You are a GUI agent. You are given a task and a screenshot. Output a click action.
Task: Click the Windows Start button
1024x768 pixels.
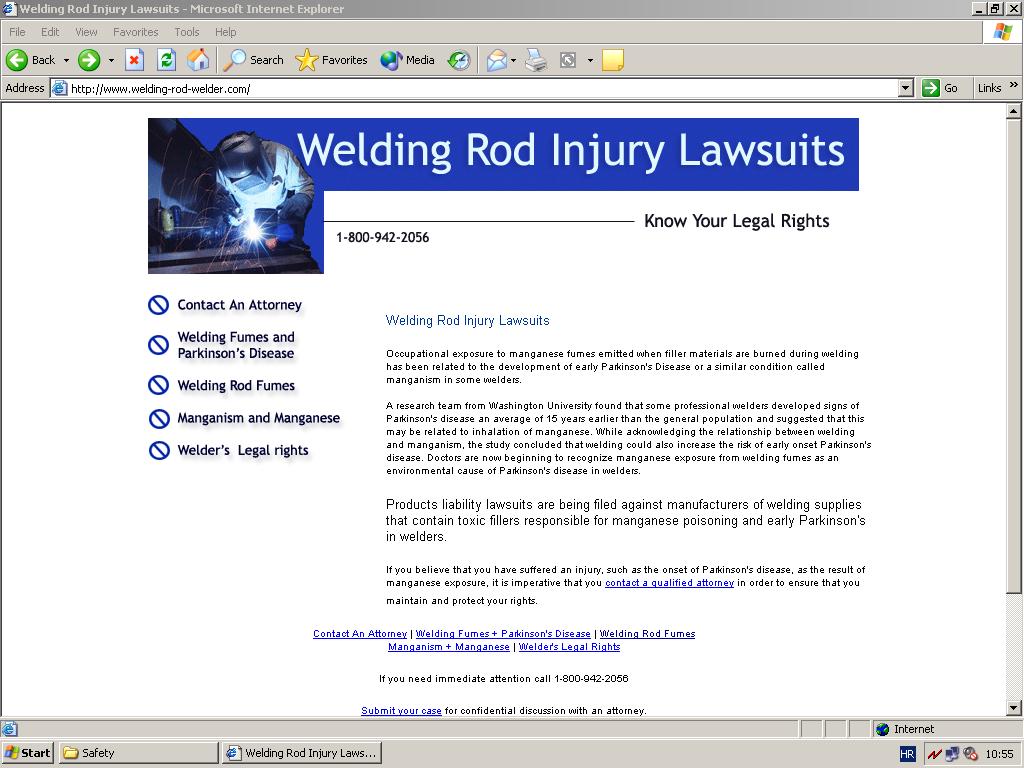pos(27,754)
